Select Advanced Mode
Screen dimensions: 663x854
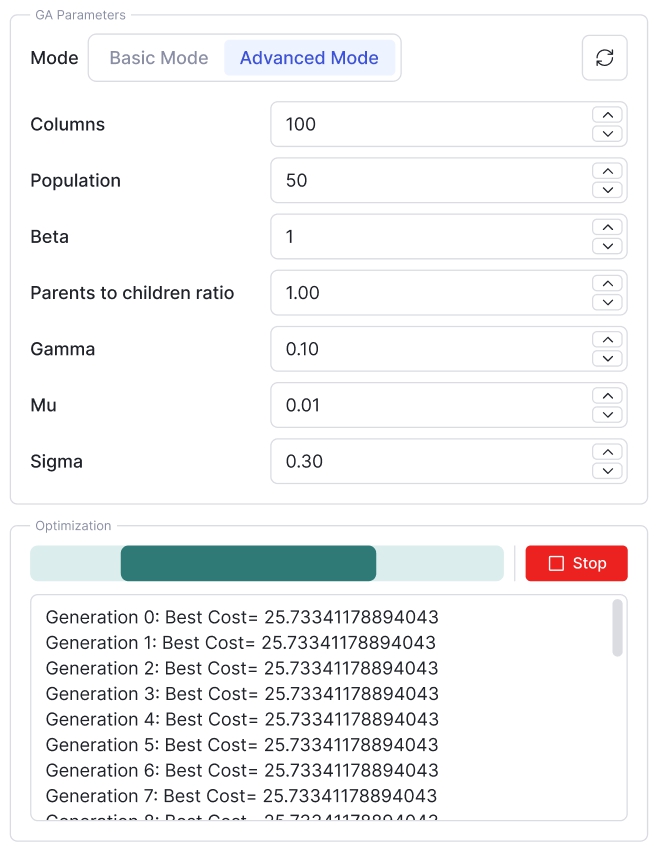coord(309,58)
